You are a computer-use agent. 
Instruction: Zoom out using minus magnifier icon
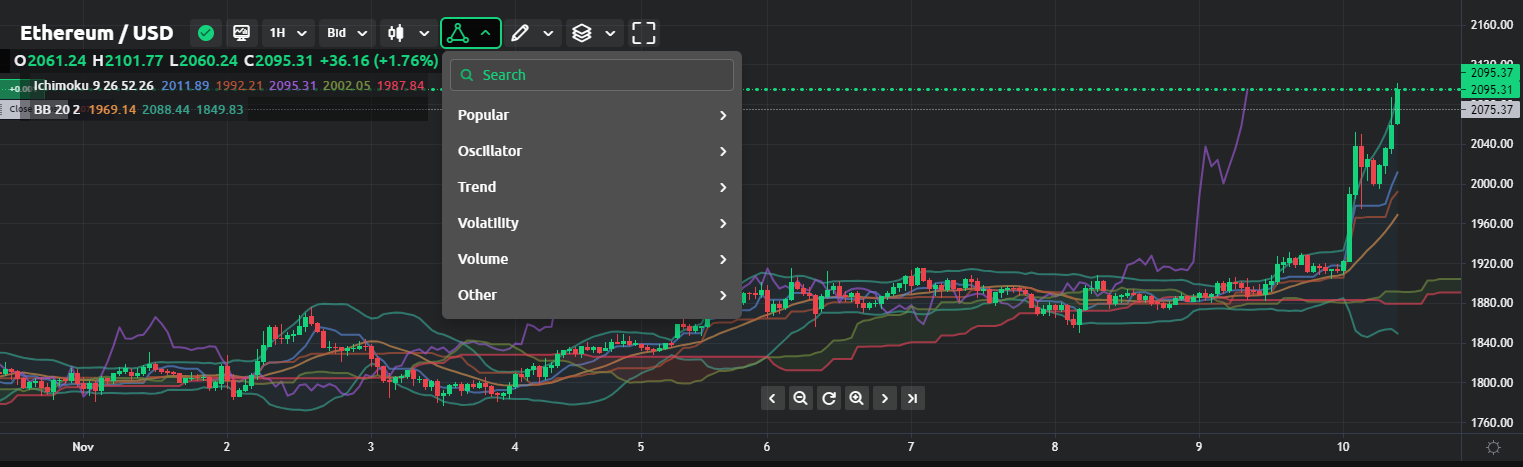point(800,398)
